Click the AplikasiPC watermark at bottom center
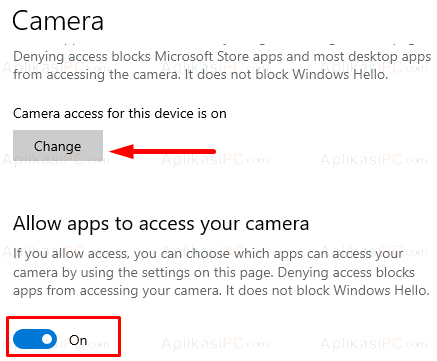 click(x=215, y=343)
